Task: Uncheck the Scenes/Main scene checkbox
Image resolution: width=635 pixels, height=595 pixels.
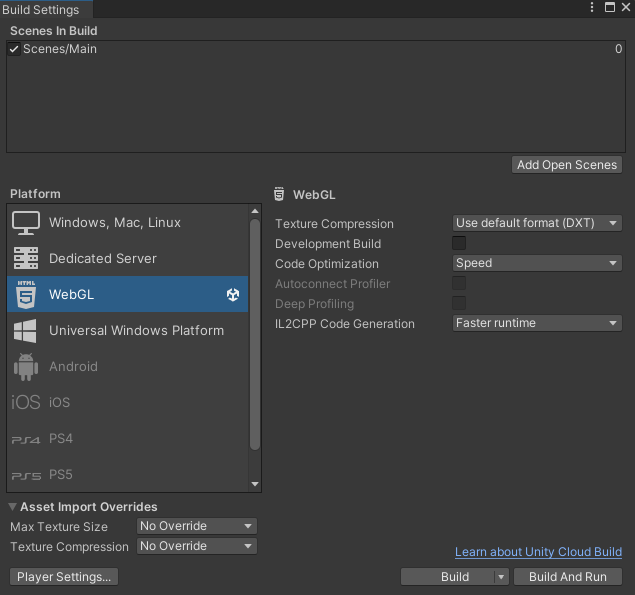Action: click(x=14, y=49)
